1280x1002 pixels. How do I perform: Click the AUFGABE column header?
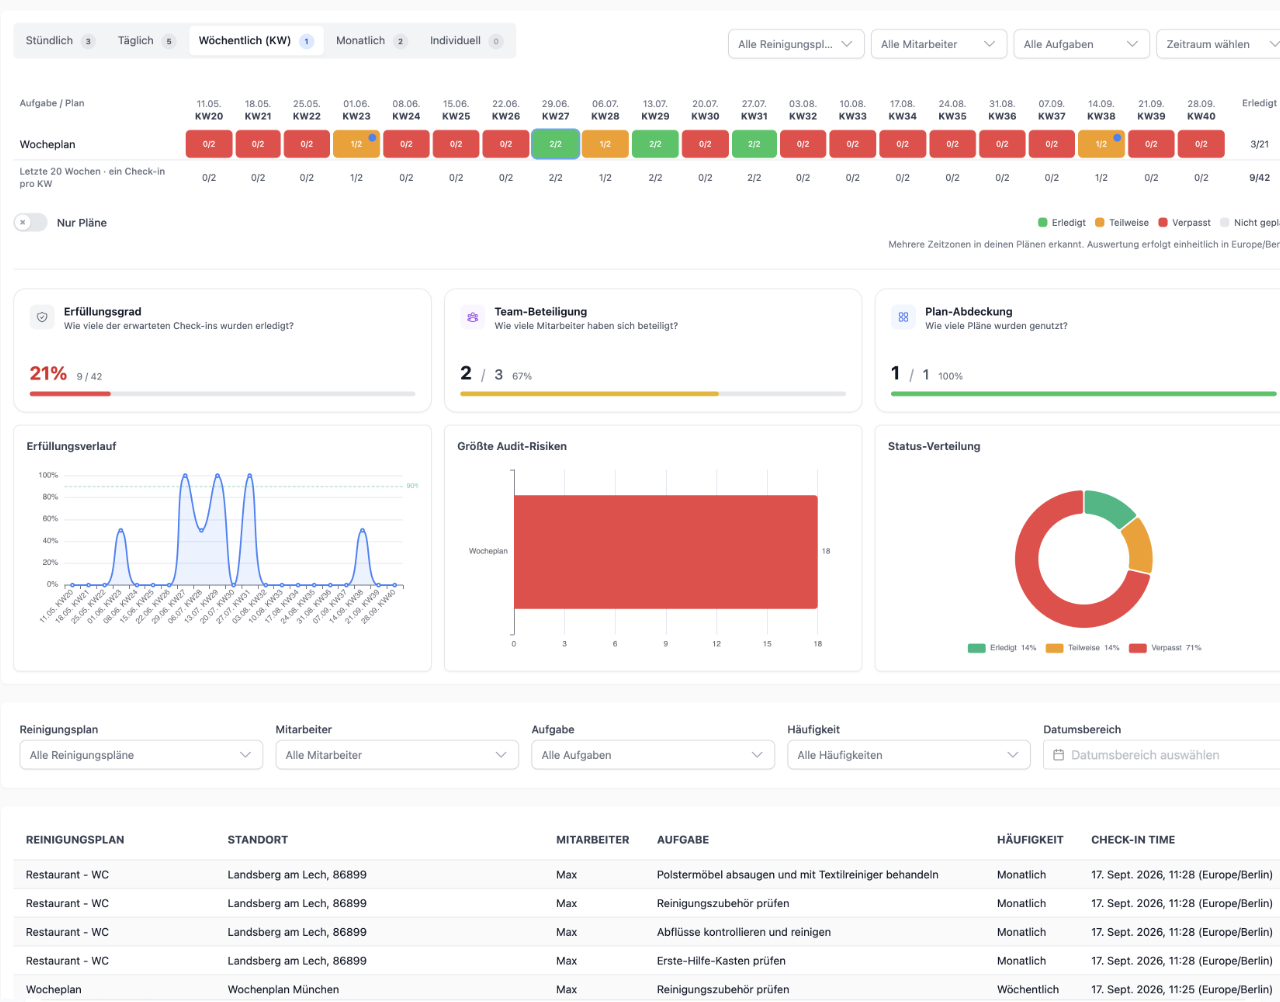pos(683,840)
